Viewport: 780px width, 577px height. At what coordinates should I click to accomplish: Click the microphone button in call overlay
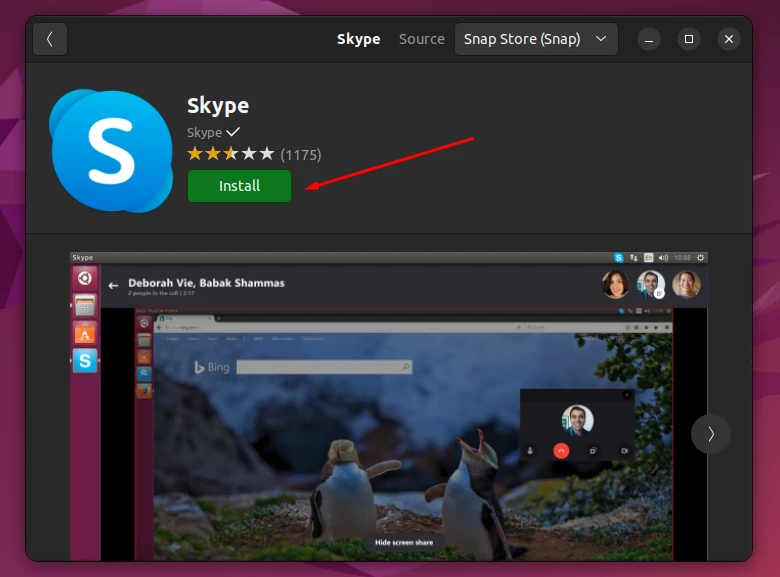coord(530,451)
